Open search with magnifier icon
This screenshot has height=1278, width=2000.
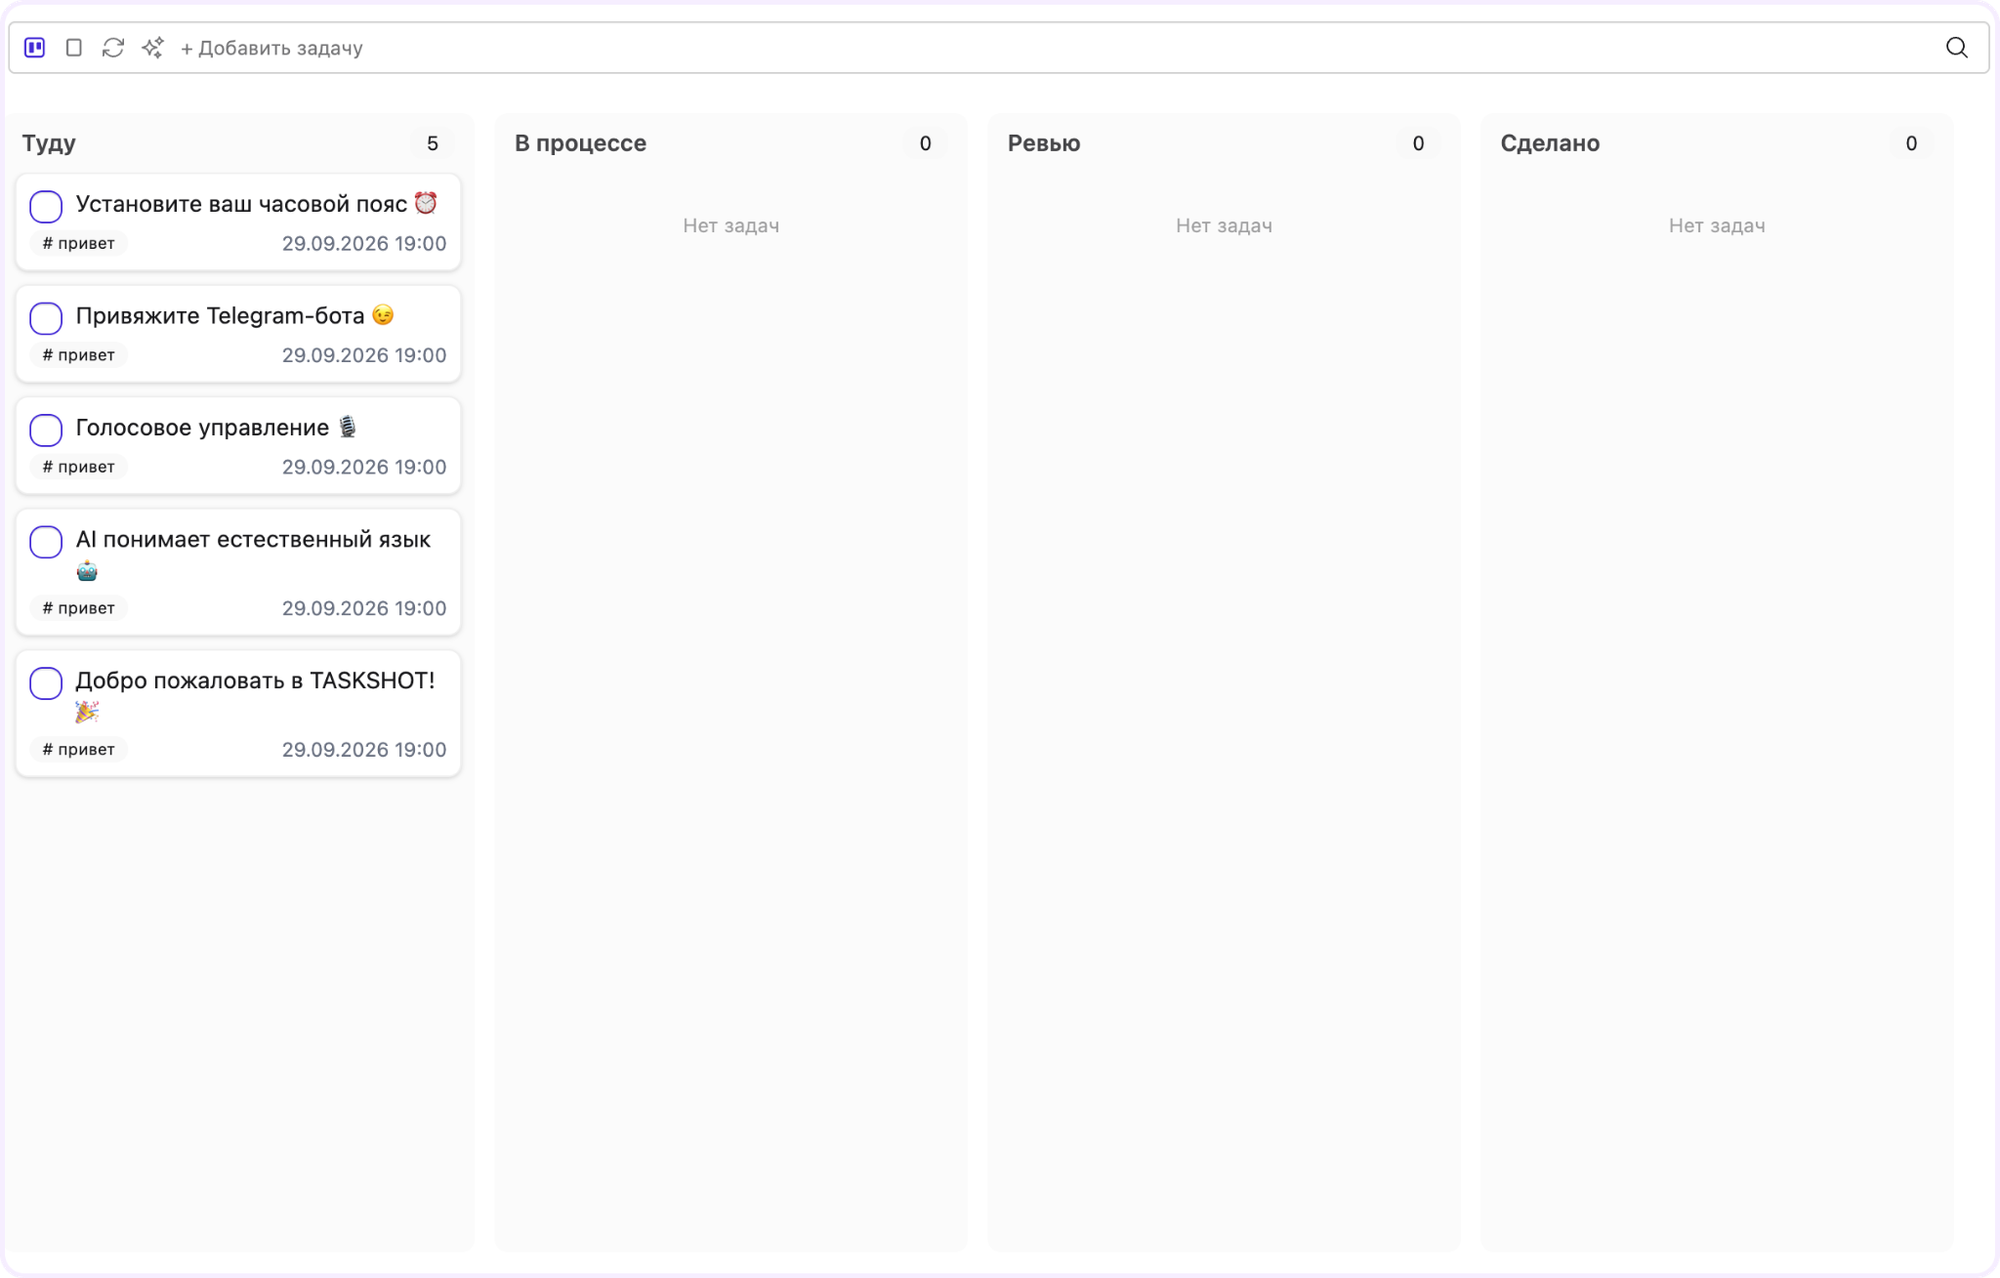pyautogui.click(x=1957, y=48)
